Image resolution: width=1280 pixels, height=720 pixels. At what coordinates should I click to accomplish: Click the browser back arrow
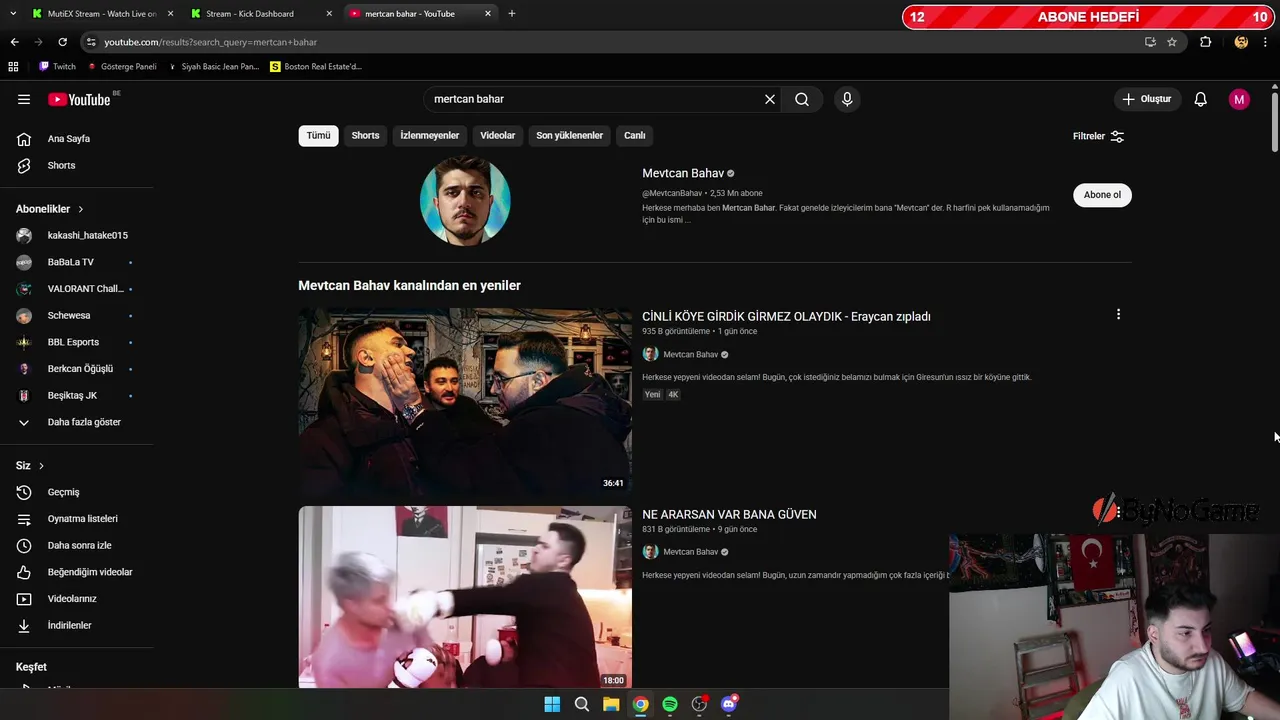tap(14, 42)
